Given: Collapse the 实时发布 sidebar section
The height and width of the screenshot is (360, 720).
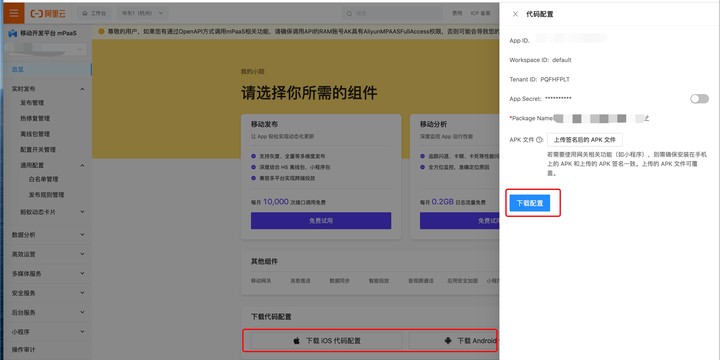Looking at the screenshot, I should [x=83, y=89].
